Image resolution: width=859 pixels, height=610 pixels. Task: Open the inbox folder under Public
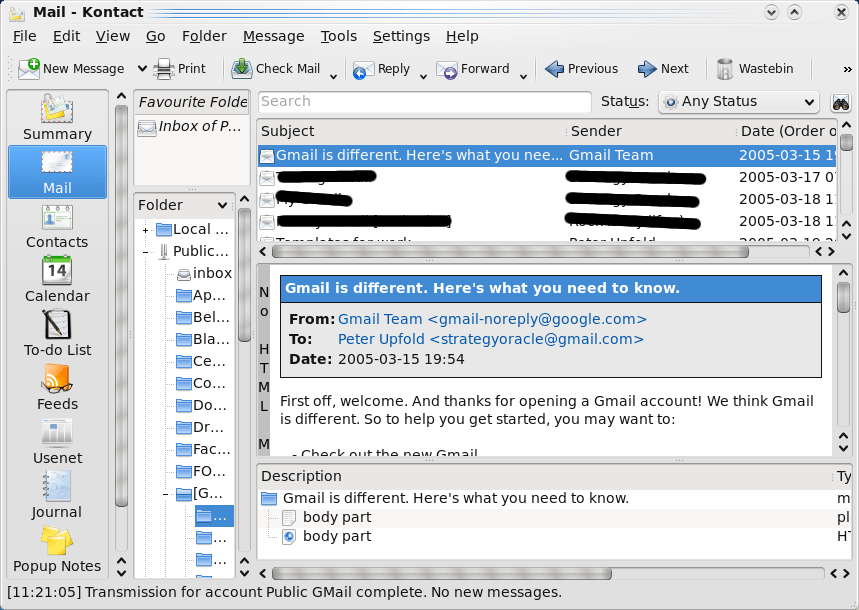point(204,273)
